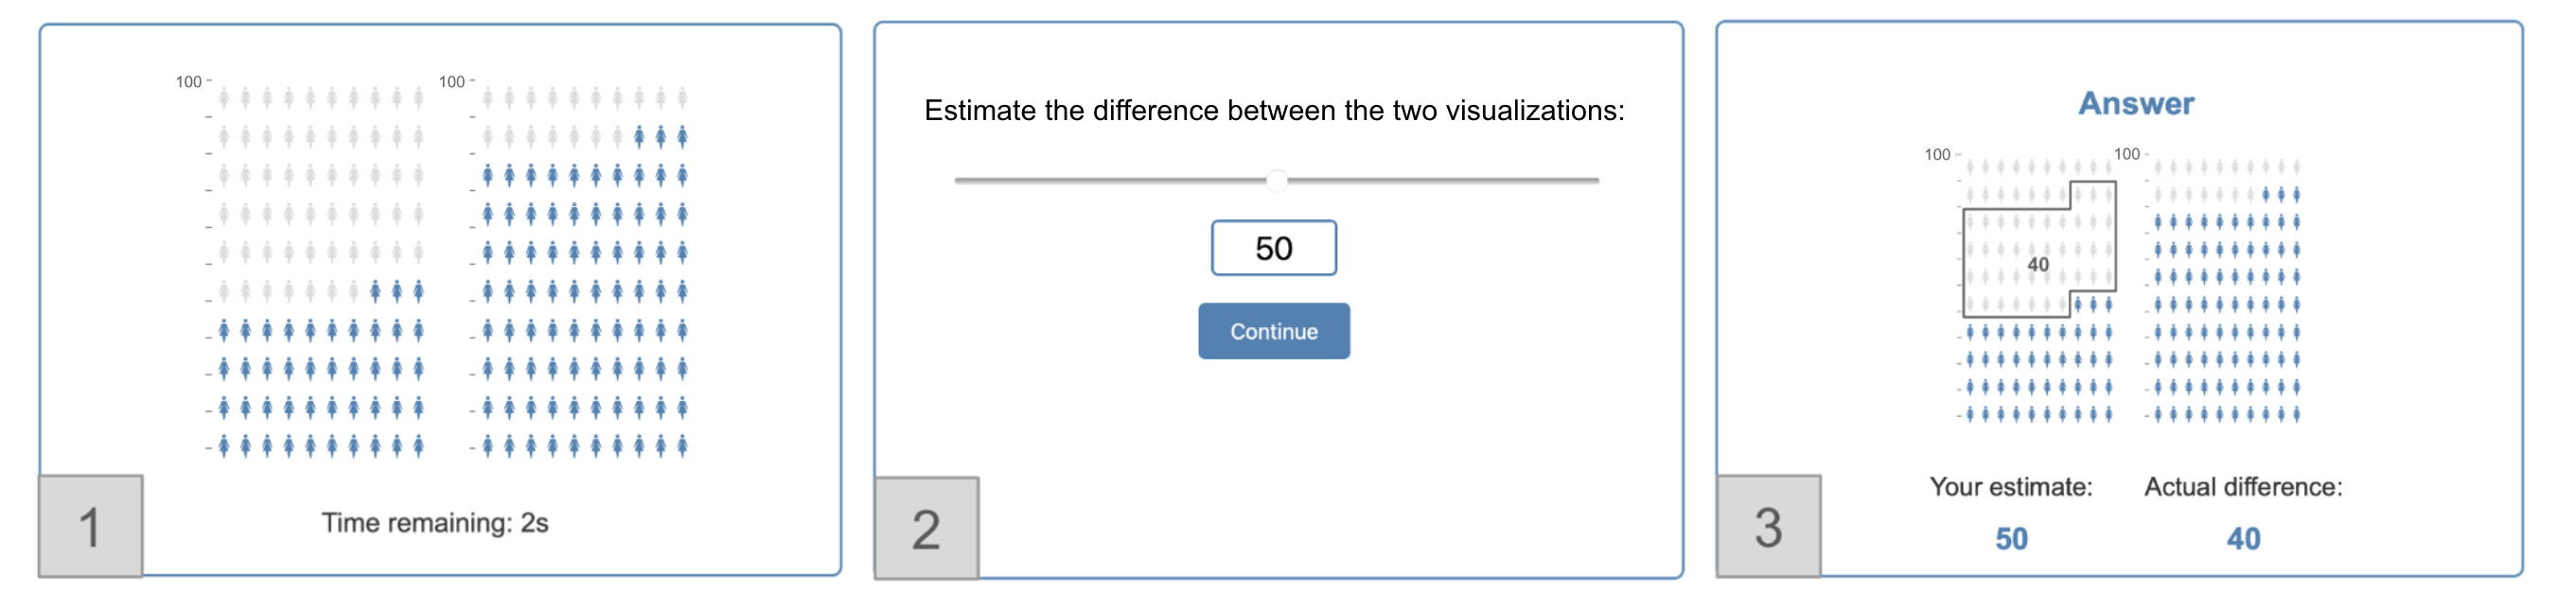
Task: Click the Actual difference: label
Action: pyautogui.click(x=2243, y=487)
